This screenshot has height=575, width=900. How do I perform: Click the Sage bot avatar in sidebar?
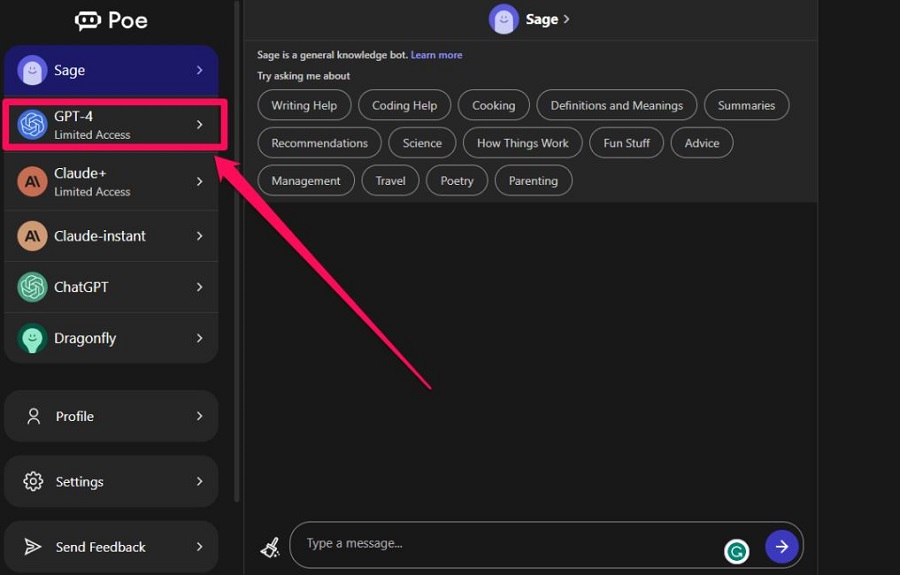[x=32, y=70]
